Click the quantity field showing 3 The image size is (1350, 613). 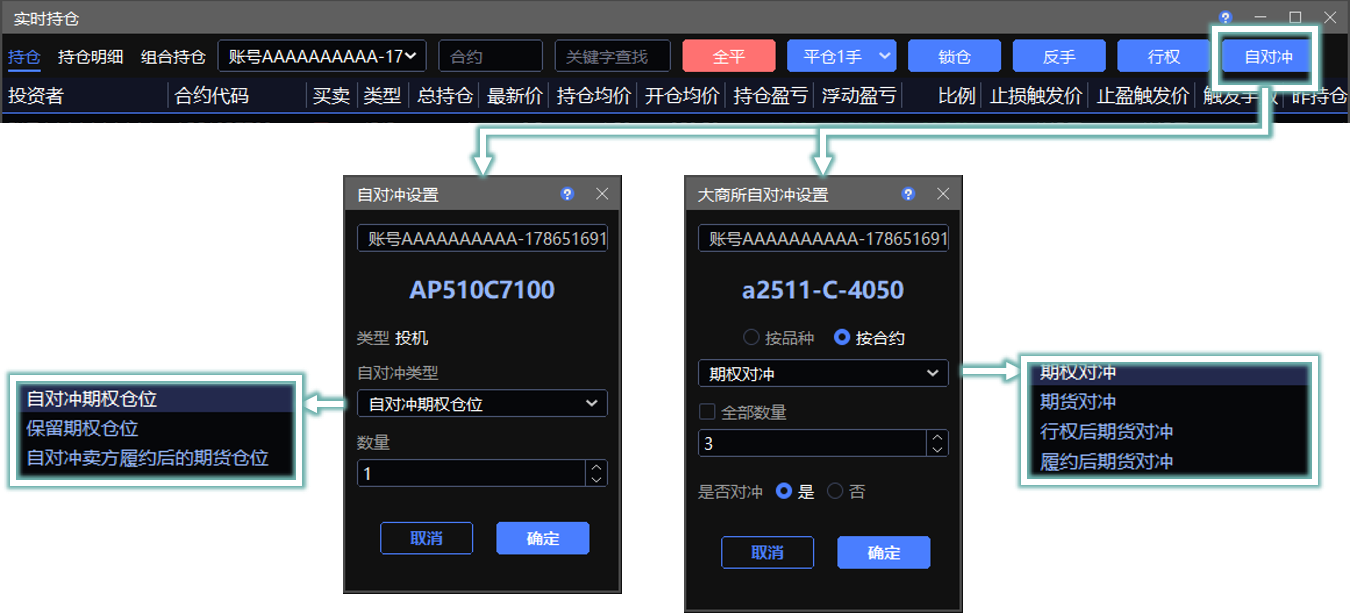click(x=813, y=443)
